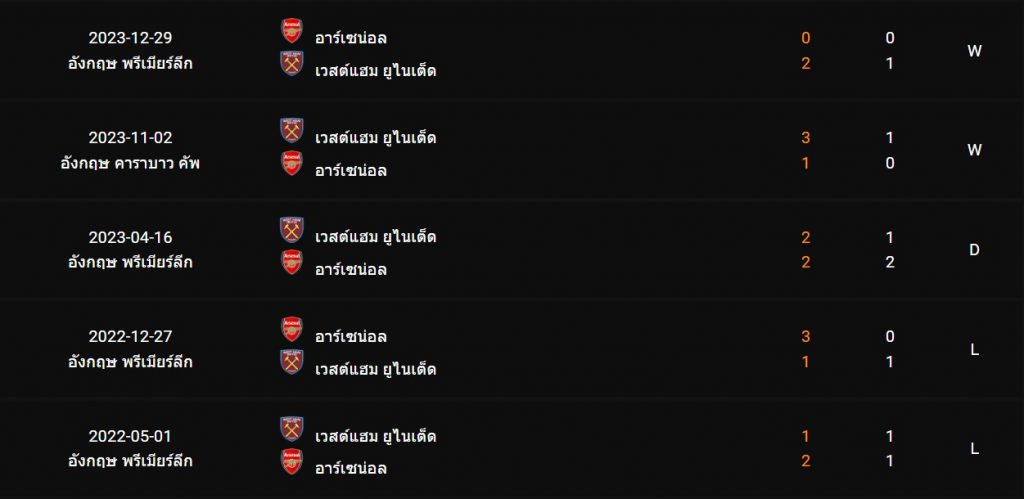The width and height of the screenshot is (1024, 499).
Task: Click West Ham crest in 2023-12-29 match
Action: [292, 63]
